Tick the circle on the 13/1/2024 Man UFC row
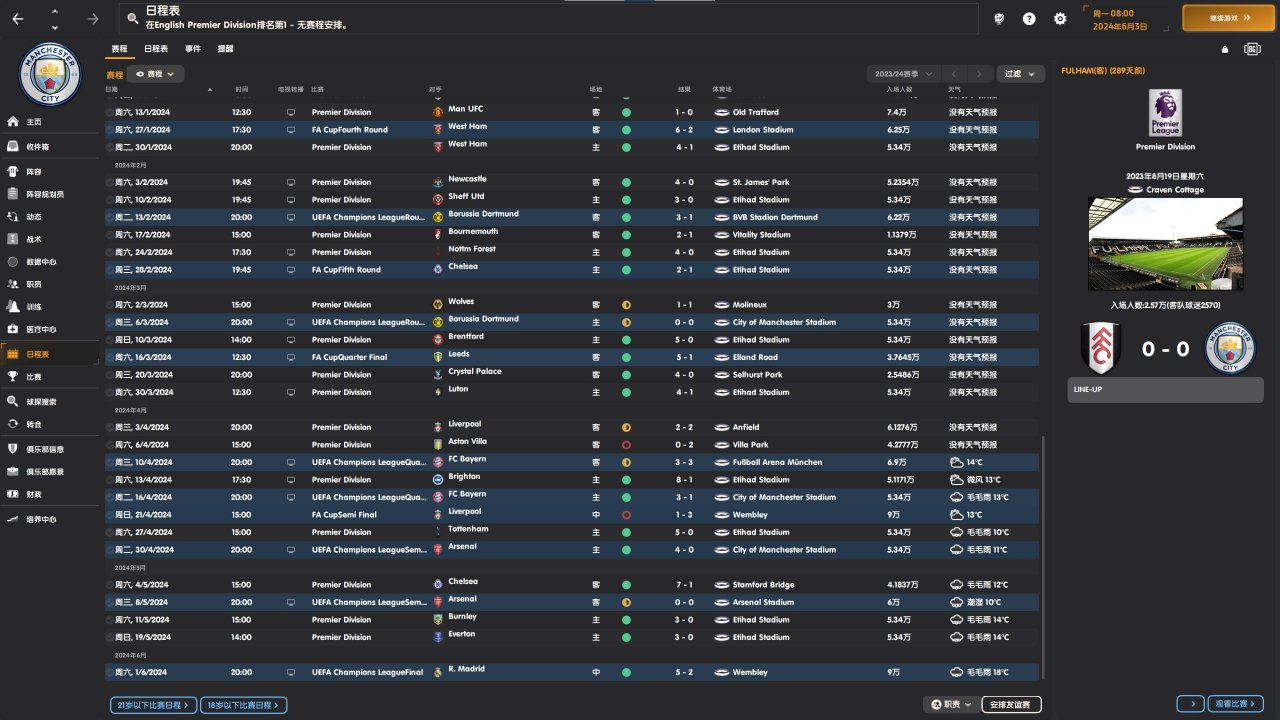The width and height of the screenshot is (1280, 720). [x=110, y=112]
